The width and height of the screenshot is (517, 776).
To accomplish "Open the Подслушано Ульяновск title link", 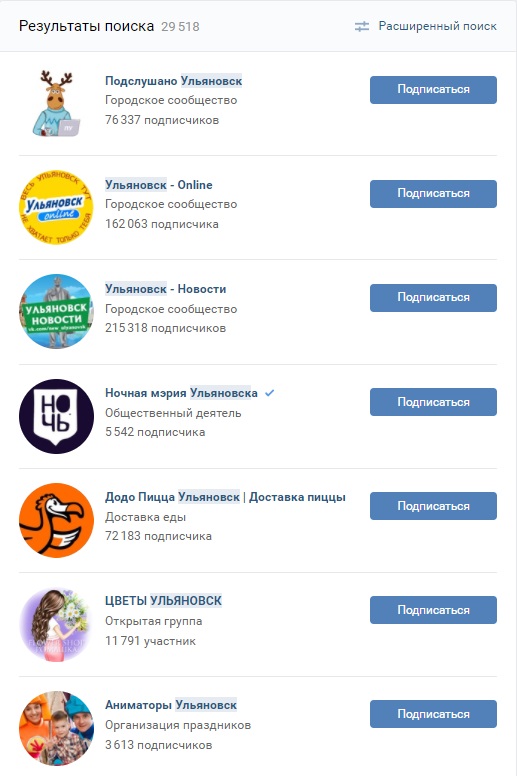I will tap(174, 81).
